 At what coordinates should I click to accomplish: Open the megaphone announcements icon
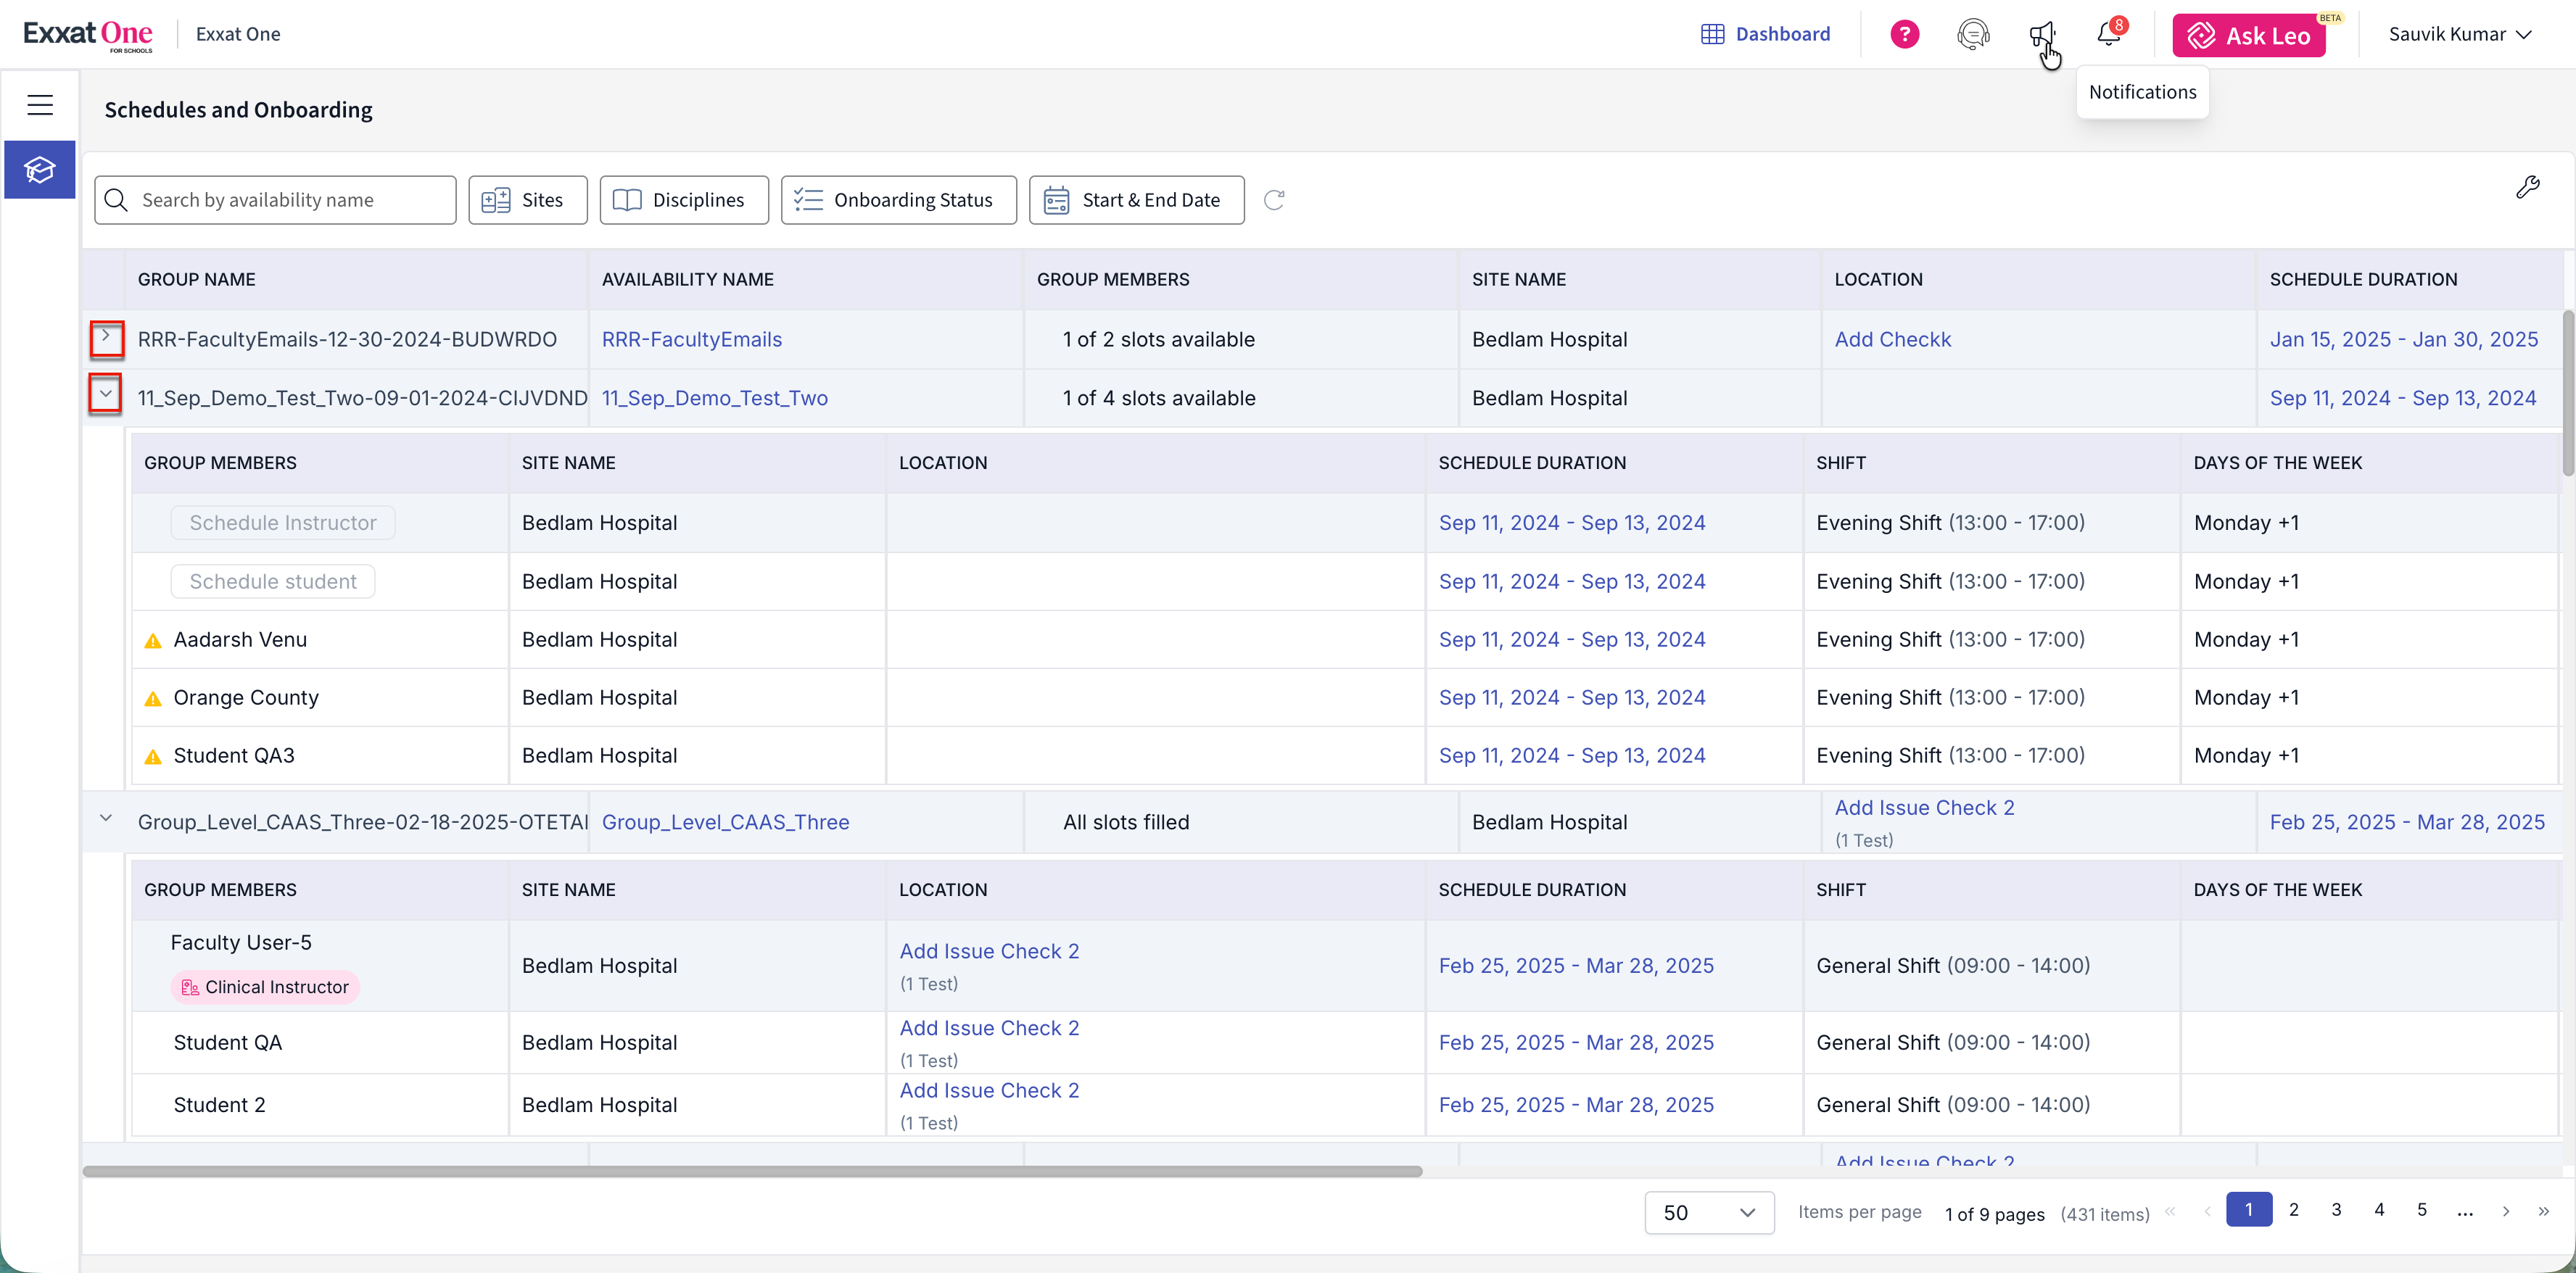tap(2041, 35)
